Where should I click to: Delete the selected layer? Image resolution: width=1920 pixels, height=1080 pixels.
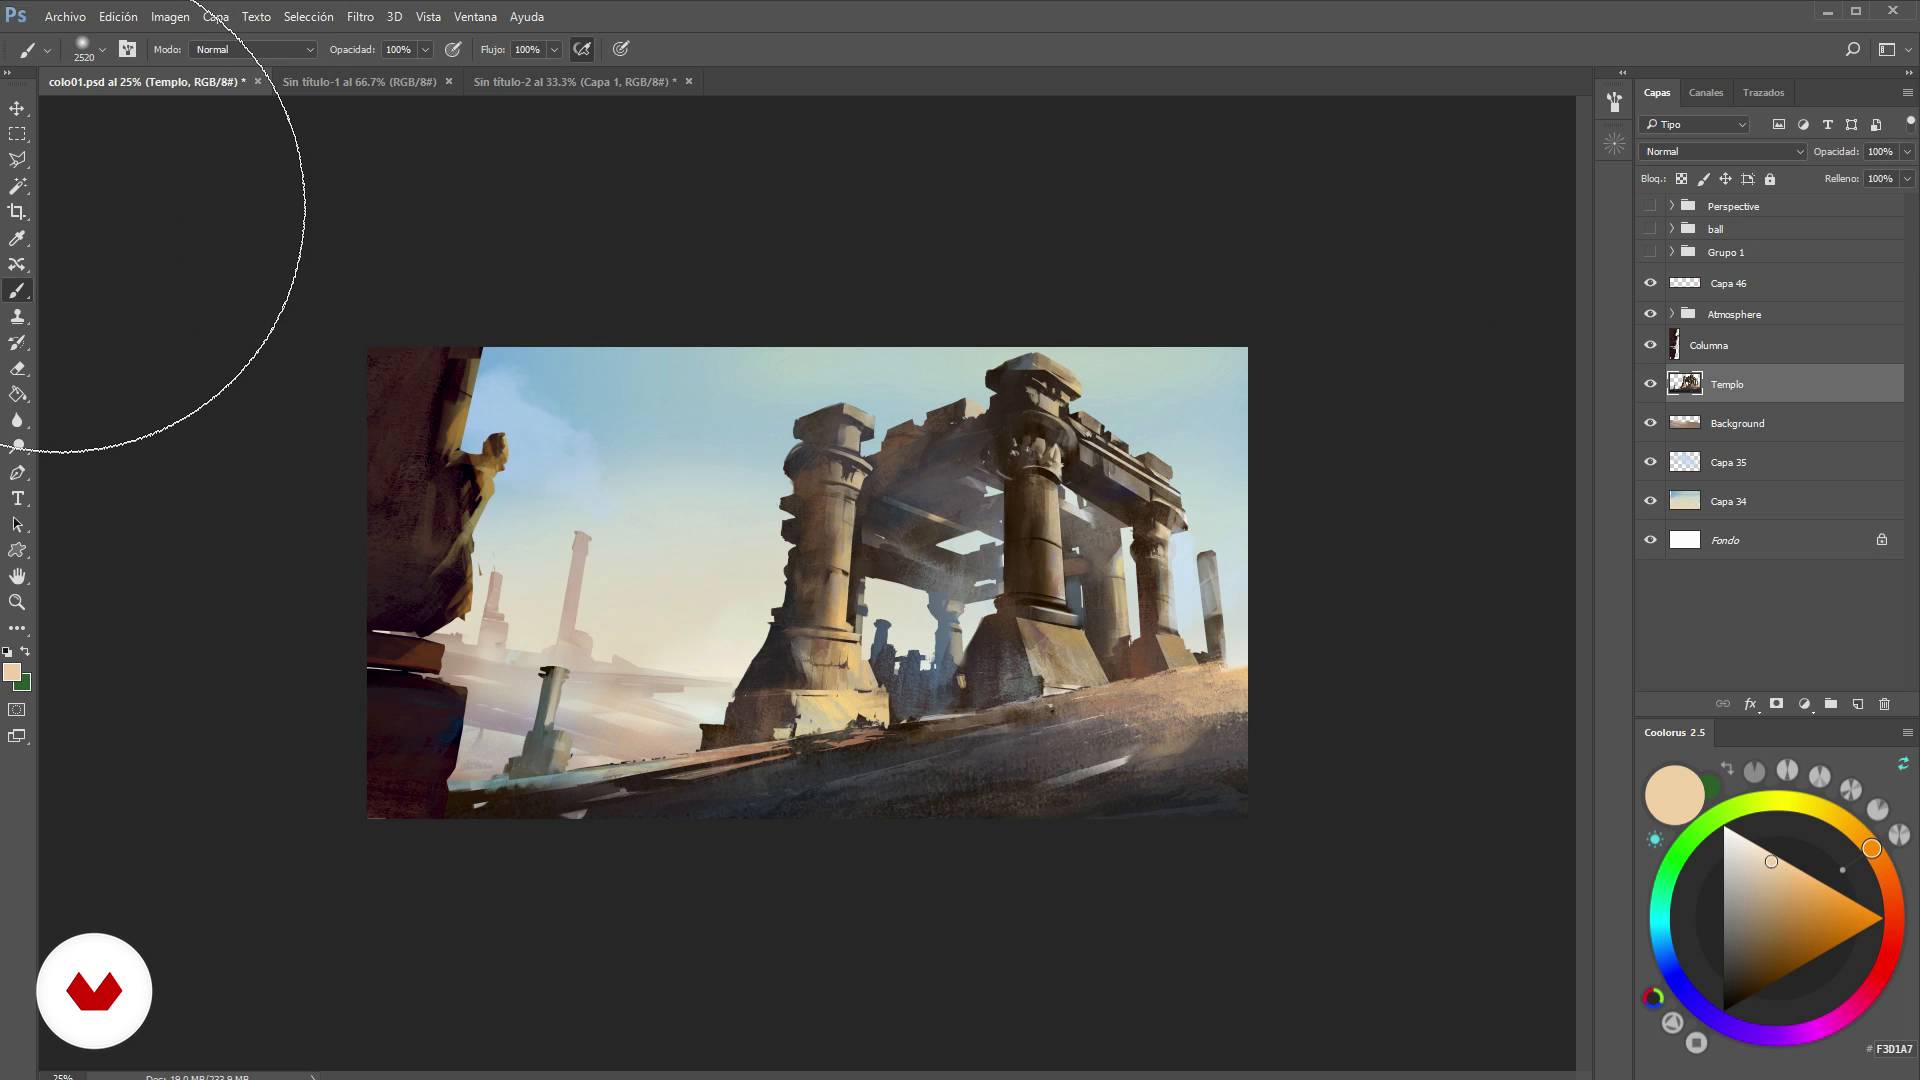click(1885, 704)
